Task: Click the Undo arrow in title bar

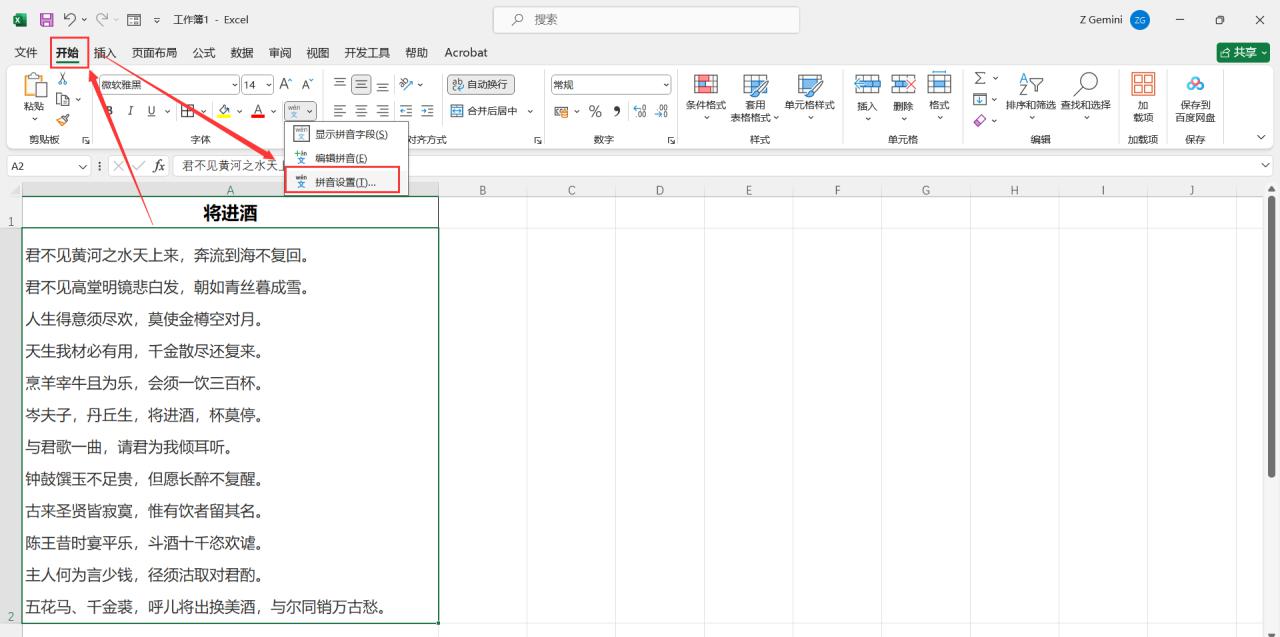Action: pyautogui.click(x=69, y=19)
